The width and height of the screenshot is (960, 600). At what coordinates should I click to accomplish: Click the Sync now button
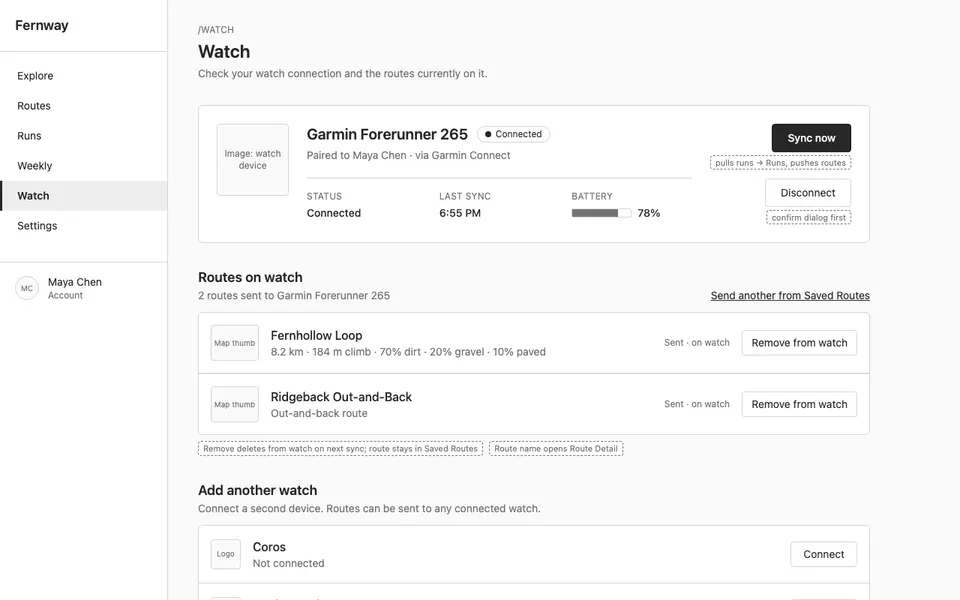click(811, 138)
